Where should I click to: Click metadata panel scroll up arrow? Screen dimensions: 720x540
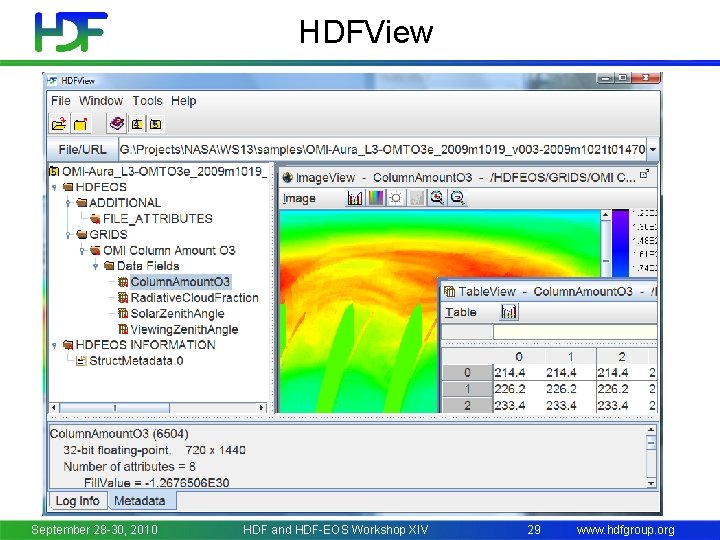pyautogui.click(x=651, y=430)
